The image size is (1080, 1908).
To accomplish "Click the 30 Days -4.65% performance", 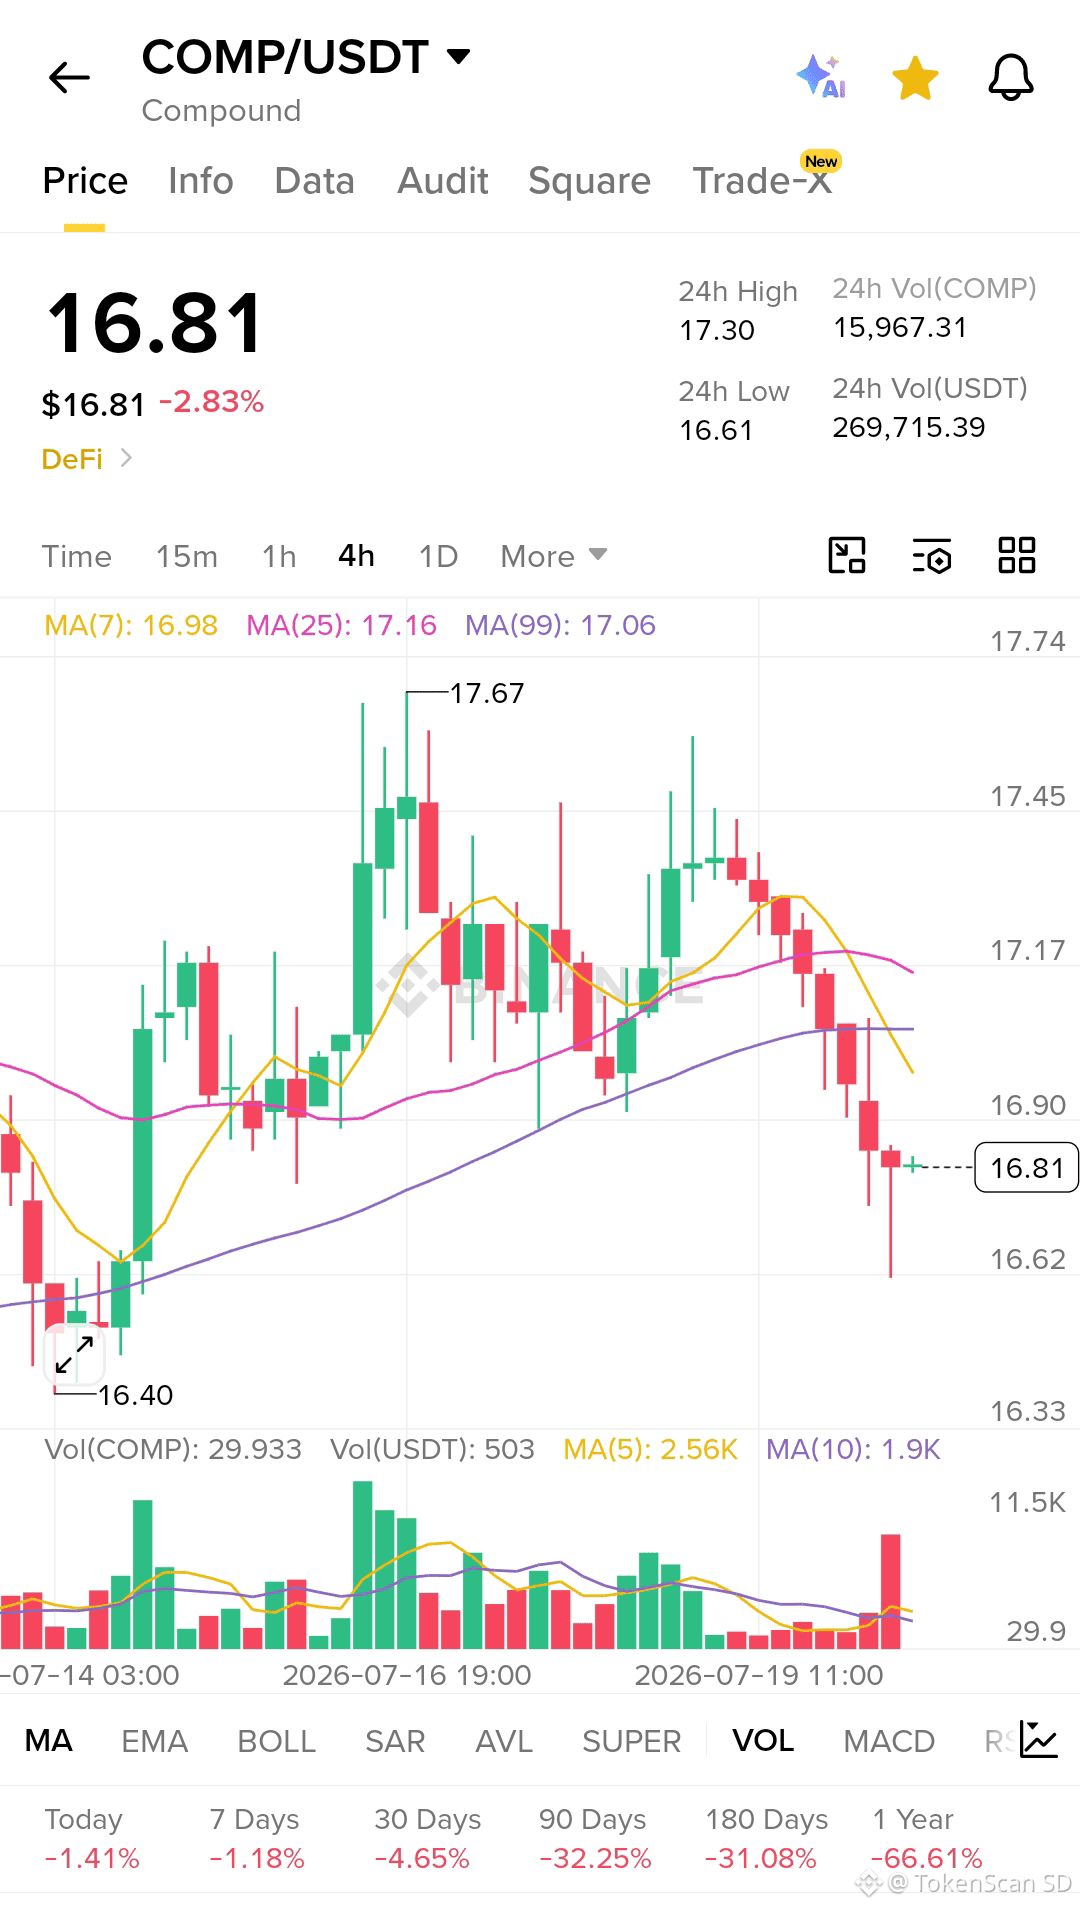I will 427,1838.
